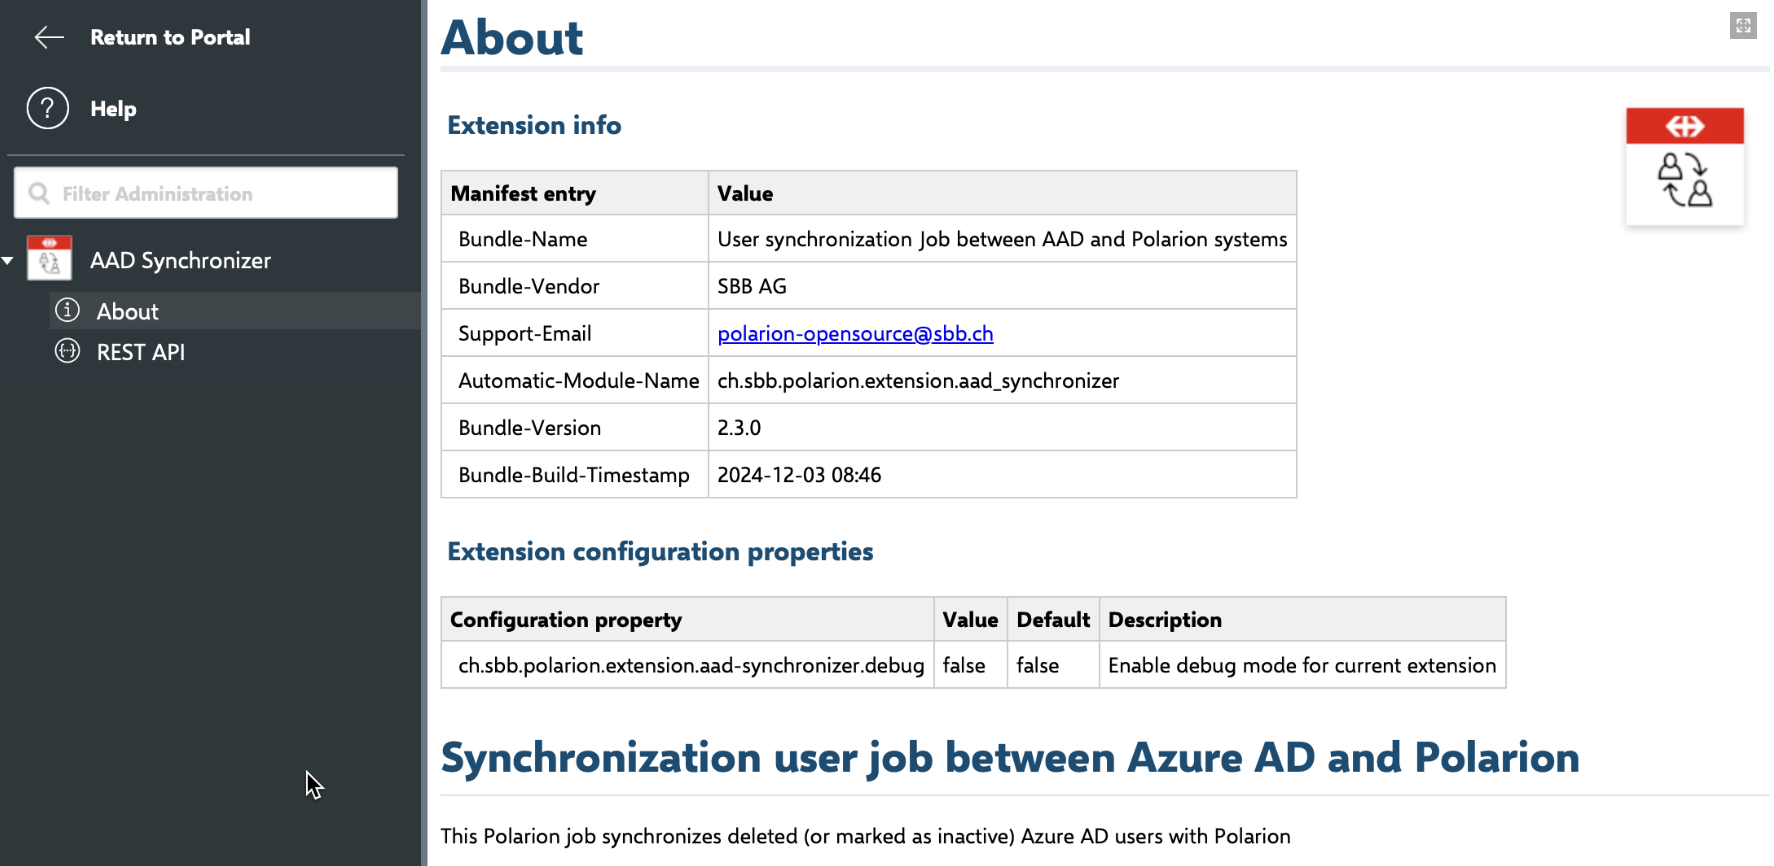Viewport: 1774px width, 866px height.
Task: Click the Bundle-Vendor cell
Action: tap(575, 286)
